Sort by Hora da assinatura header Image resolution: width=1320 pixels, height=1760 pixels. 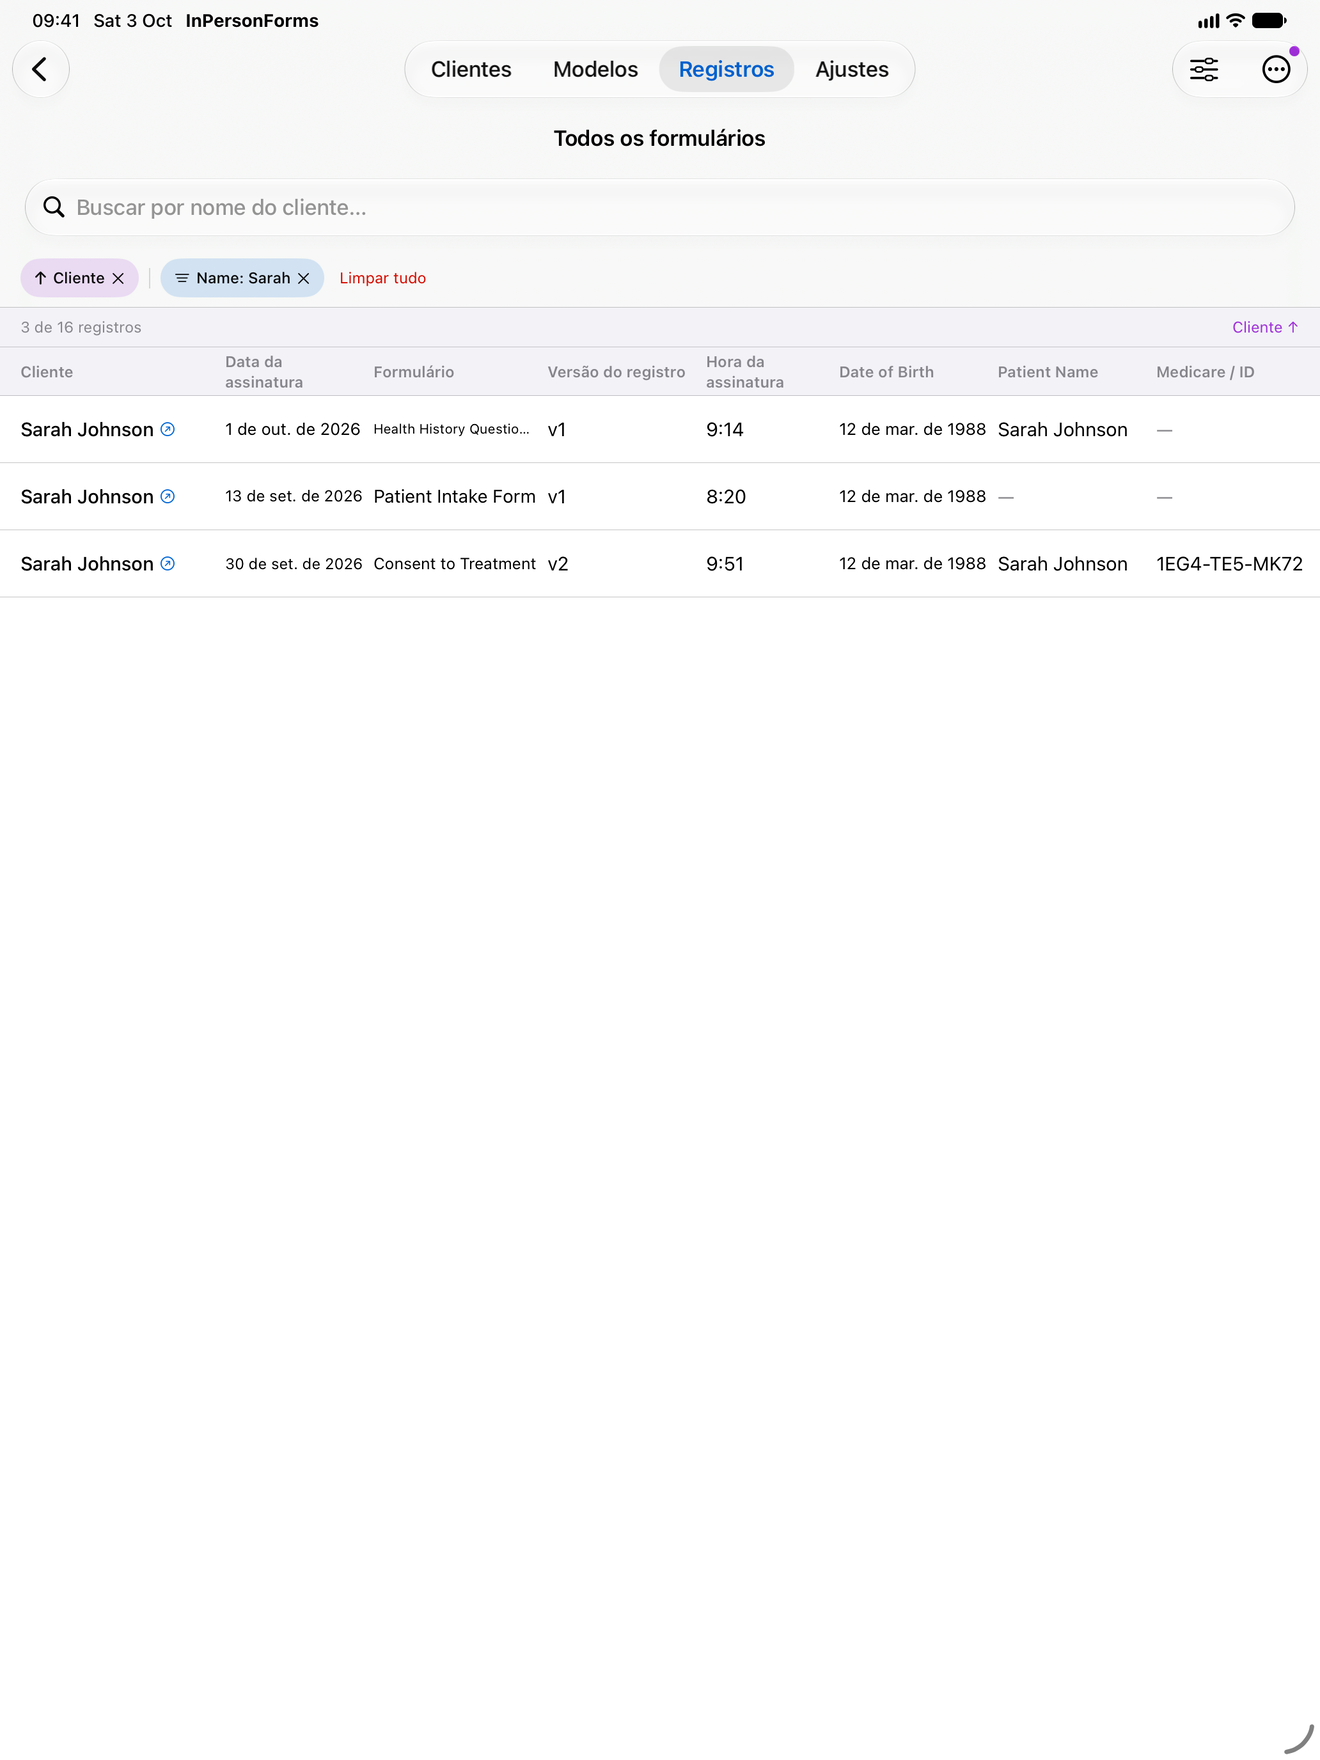pos(745,372)
